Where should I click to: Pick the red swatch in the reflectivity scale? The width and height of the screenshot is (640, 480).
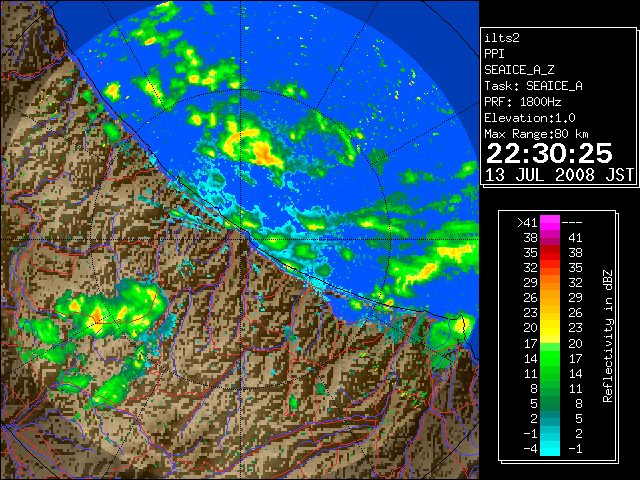[x=550, y=253]
